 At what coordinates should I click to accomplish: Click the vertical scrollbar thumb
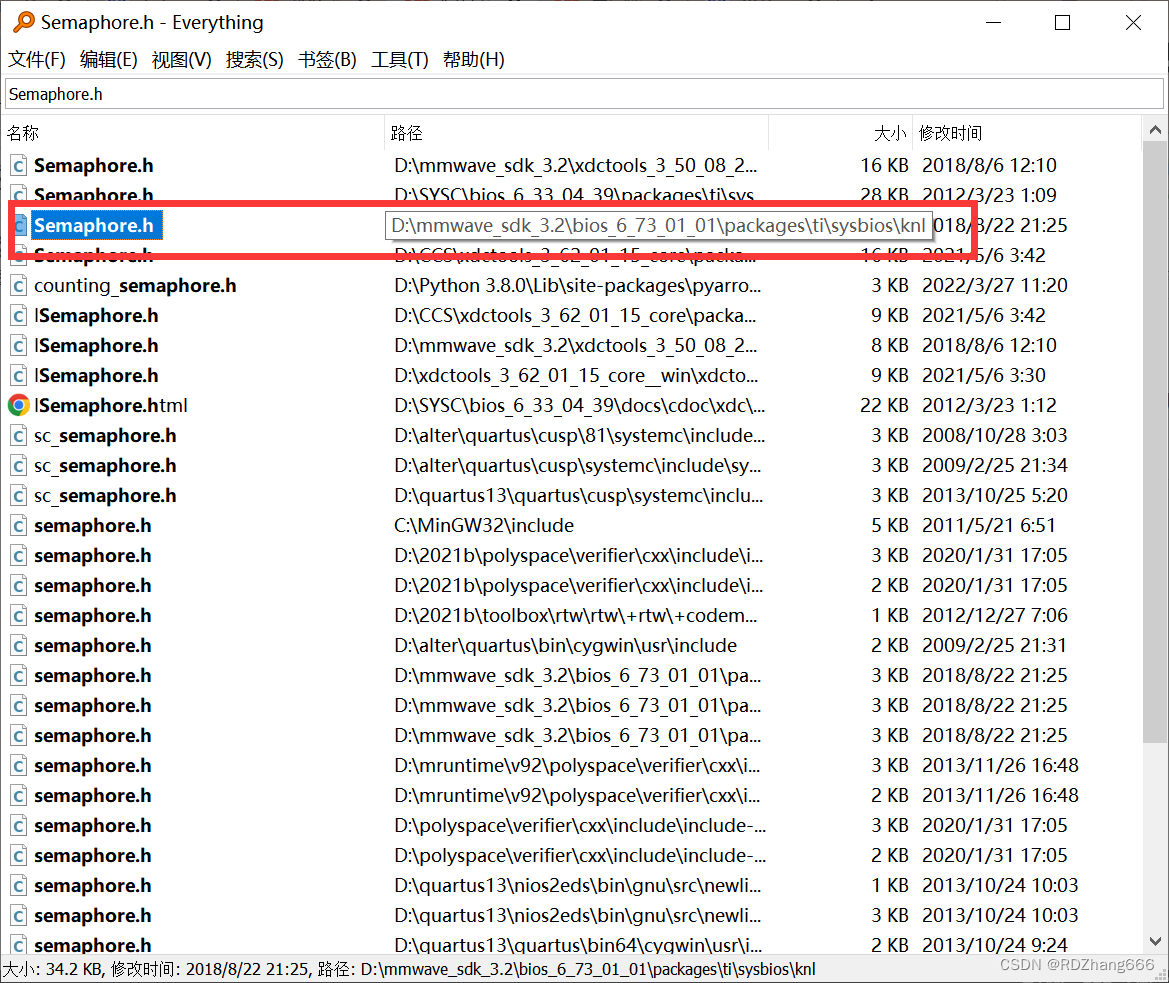pyautogui.click(x=1155, y=443)
